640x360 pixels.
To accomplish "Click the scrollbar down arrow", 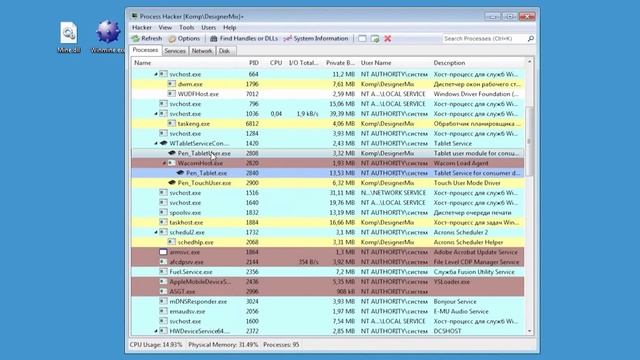I will click(529, 331).
